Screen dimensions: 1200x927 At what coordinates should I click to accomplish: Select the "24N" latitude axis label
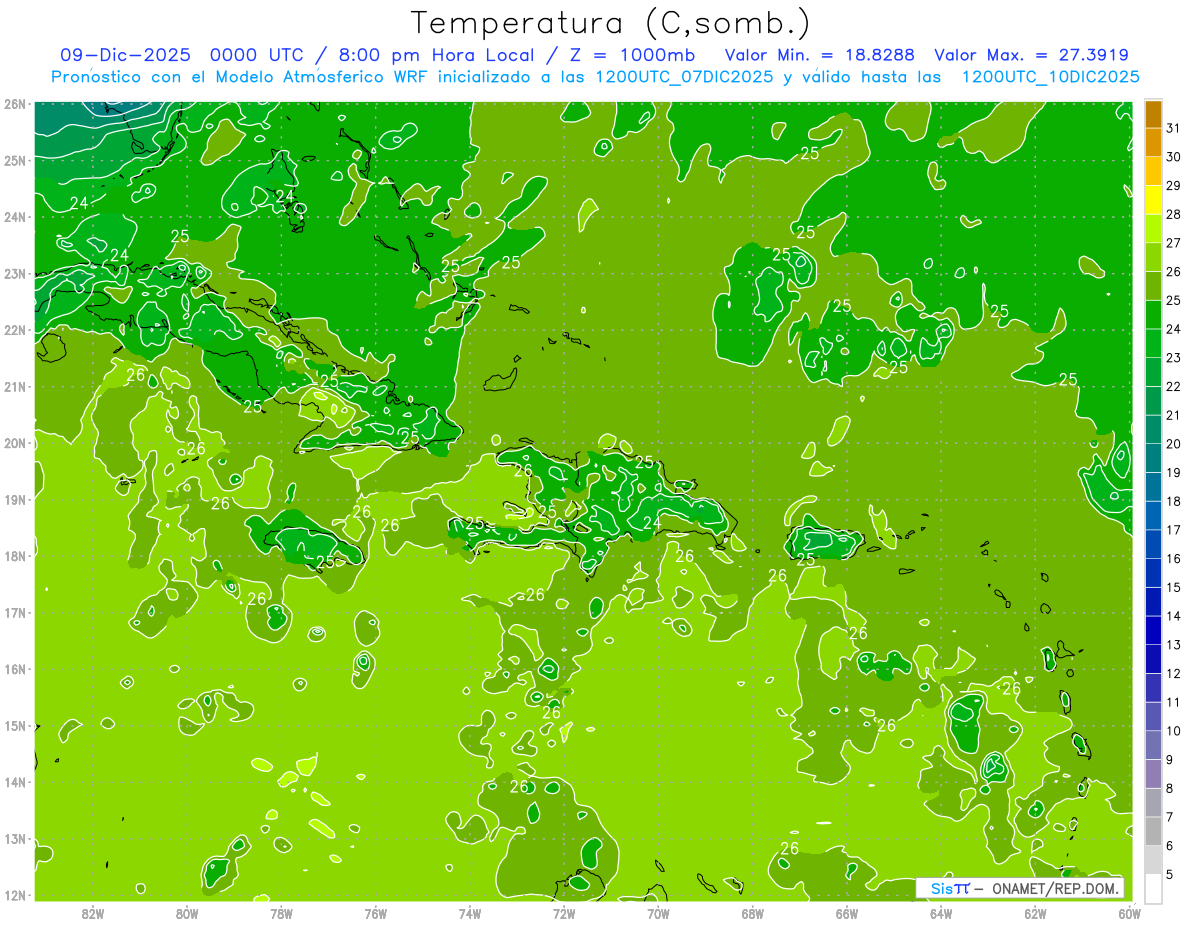tap(14, 217)
